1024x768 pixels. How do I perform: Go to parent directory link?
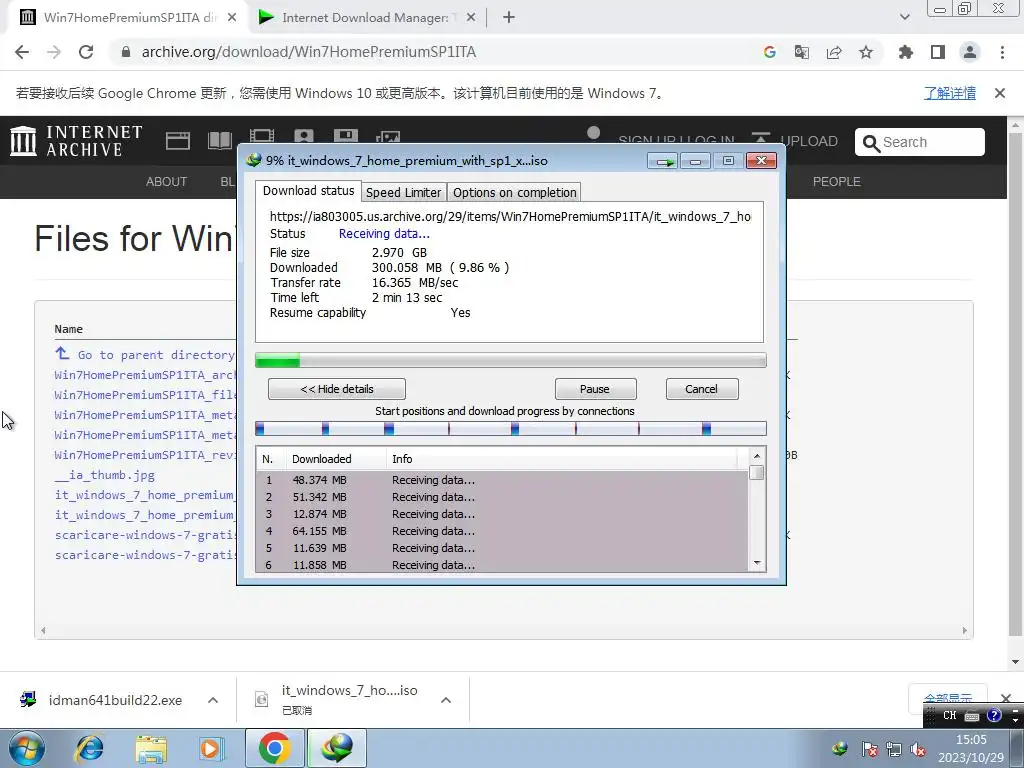[156, 355]
